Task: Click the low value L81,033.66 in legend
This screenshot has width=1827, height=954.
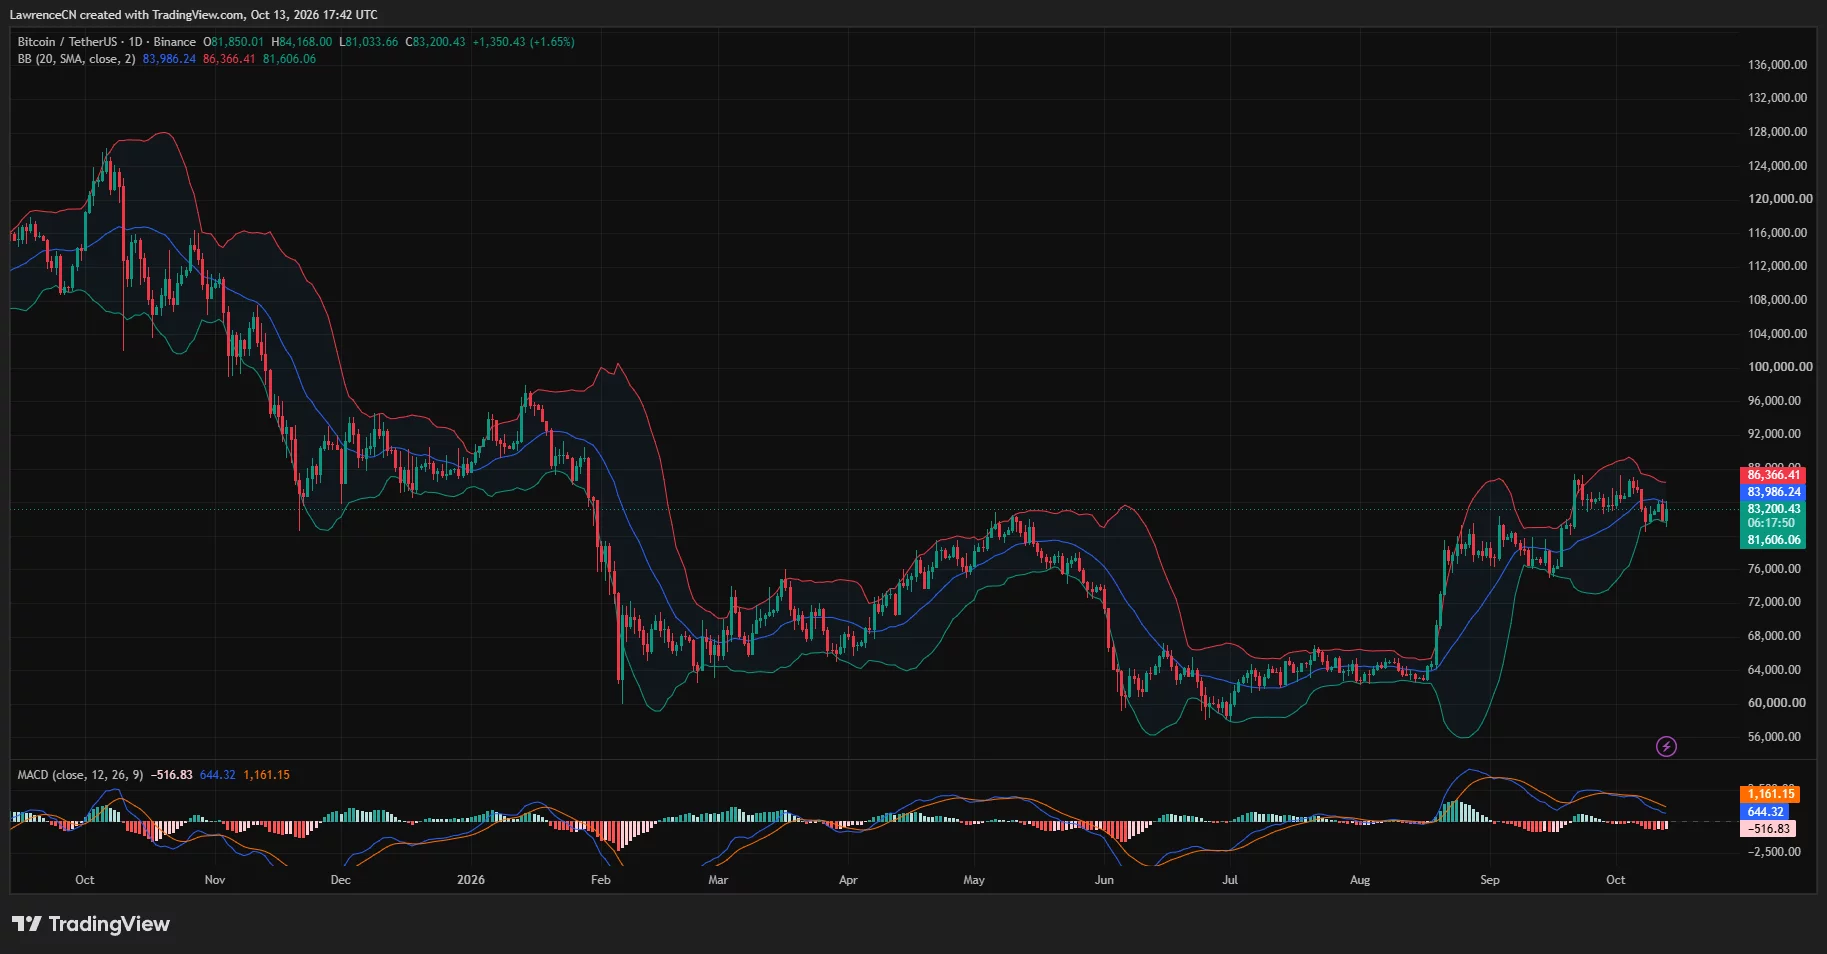Action: pos(369,42)
